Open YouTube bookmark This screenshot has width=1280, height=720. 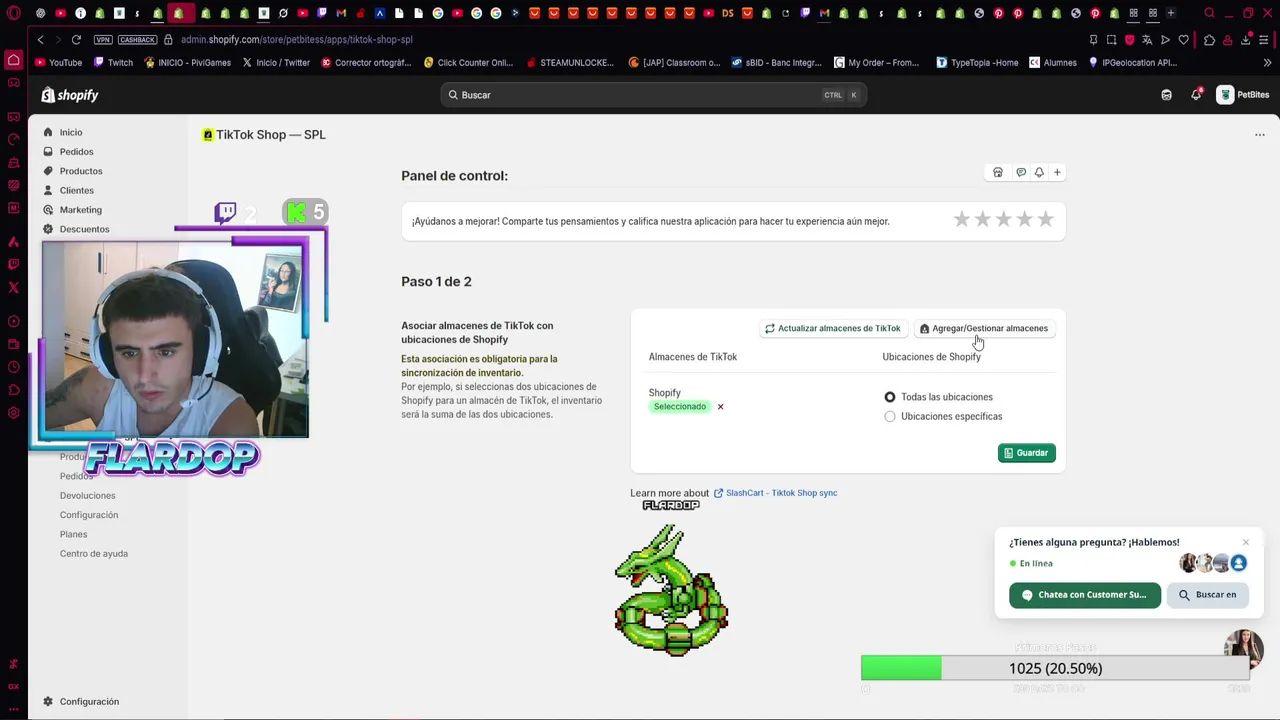(x=58, y=62)
